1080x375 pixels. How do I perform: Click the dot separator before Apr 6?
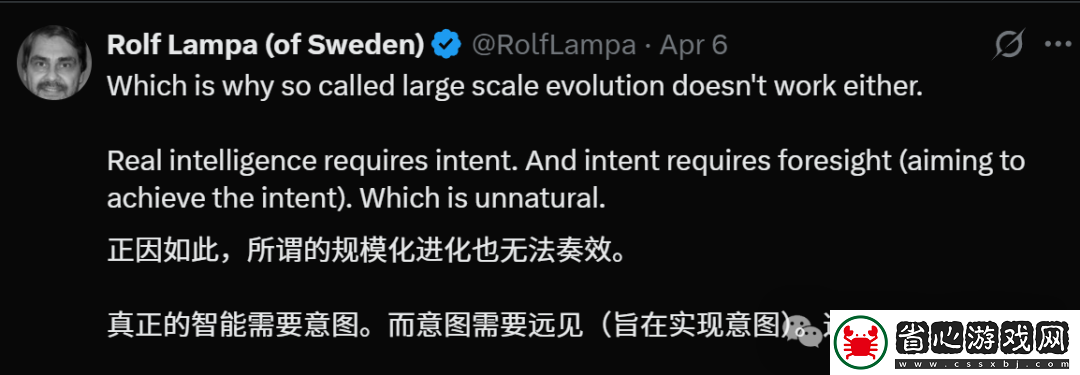pyautogui.click(x=647, y=45)
